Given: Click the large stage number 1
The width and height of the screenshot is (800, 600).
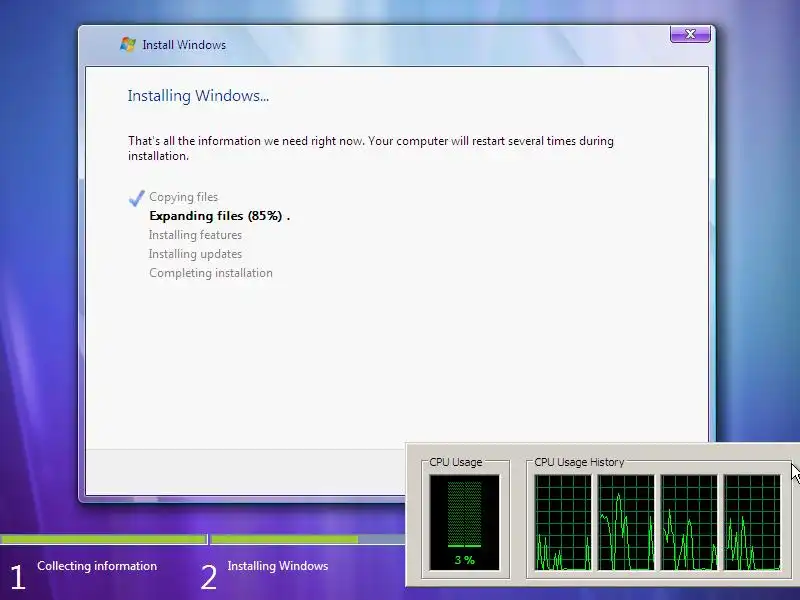Looking at the screenshot, I should pyautogui.click(x=18, y=578).
